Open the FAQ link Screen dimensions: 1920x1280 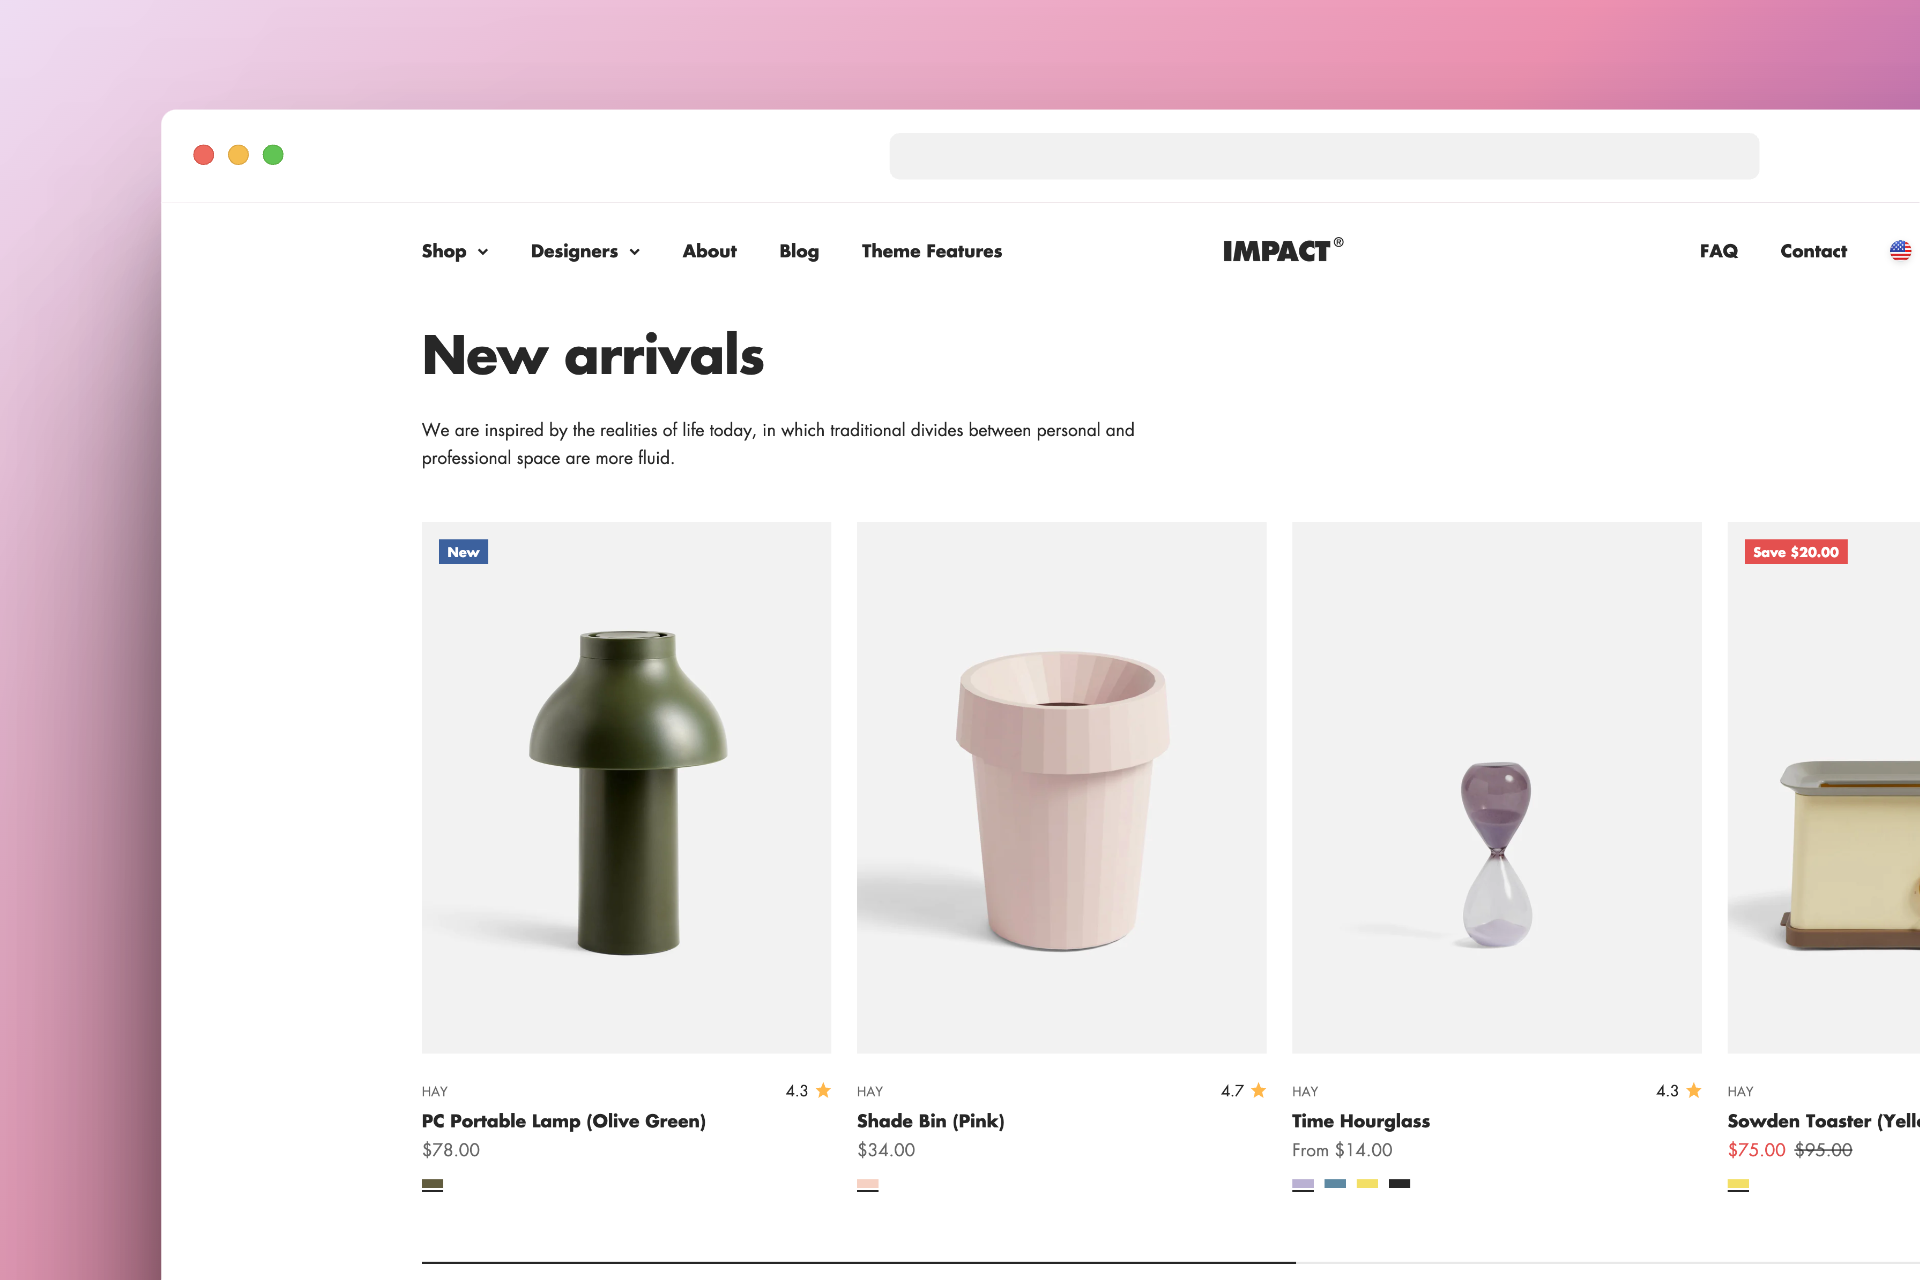tap(1719, 251)
